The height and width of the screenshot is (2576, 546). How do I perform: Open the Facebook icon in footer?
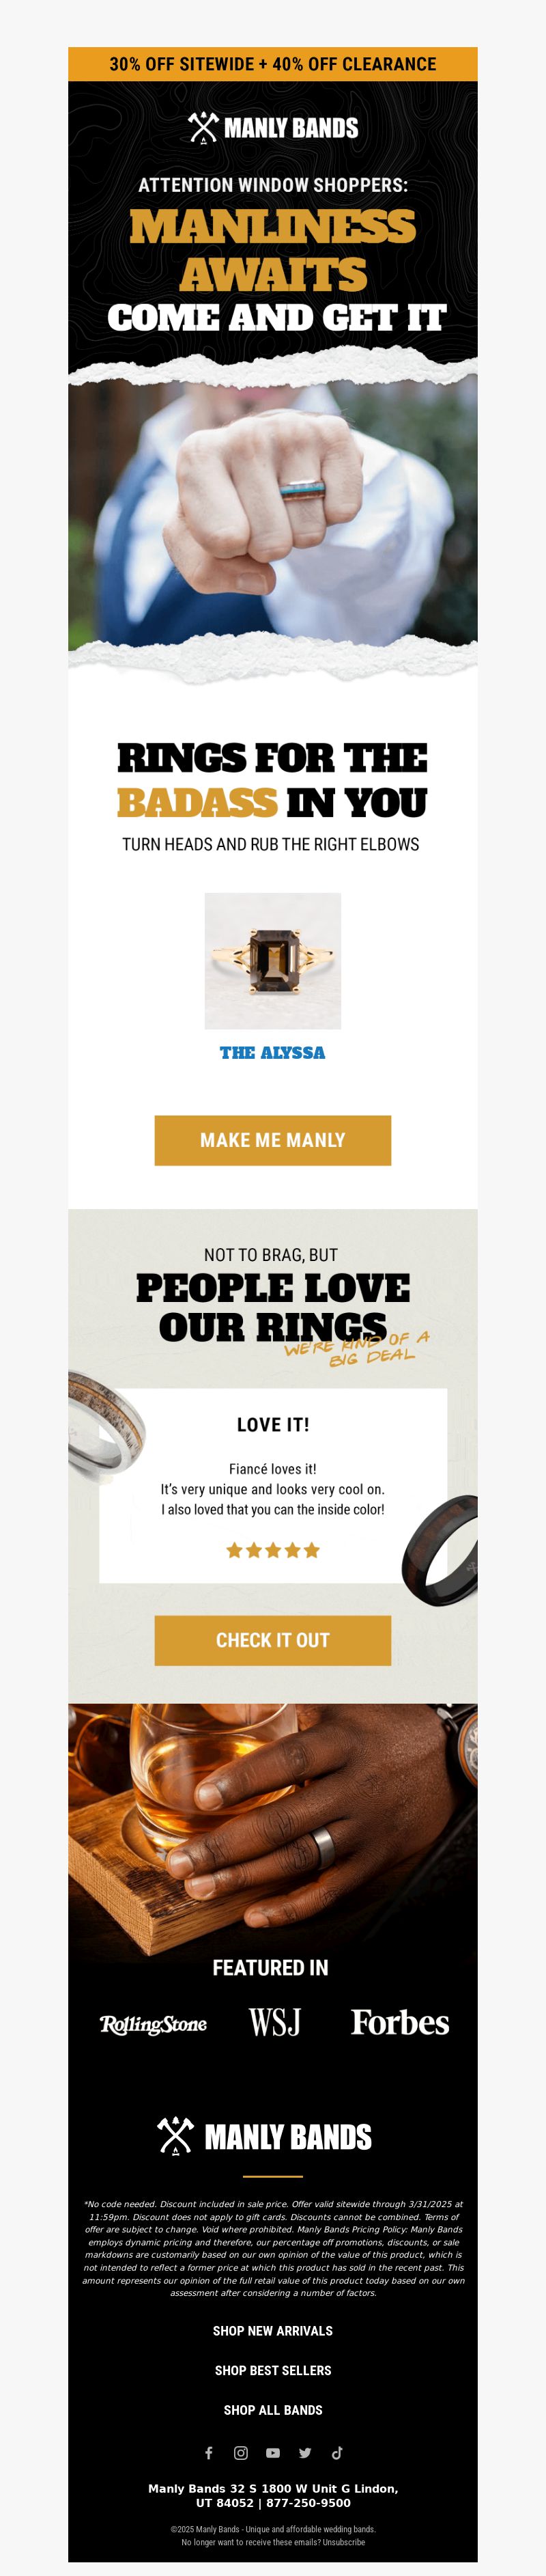pos(209,2452)
